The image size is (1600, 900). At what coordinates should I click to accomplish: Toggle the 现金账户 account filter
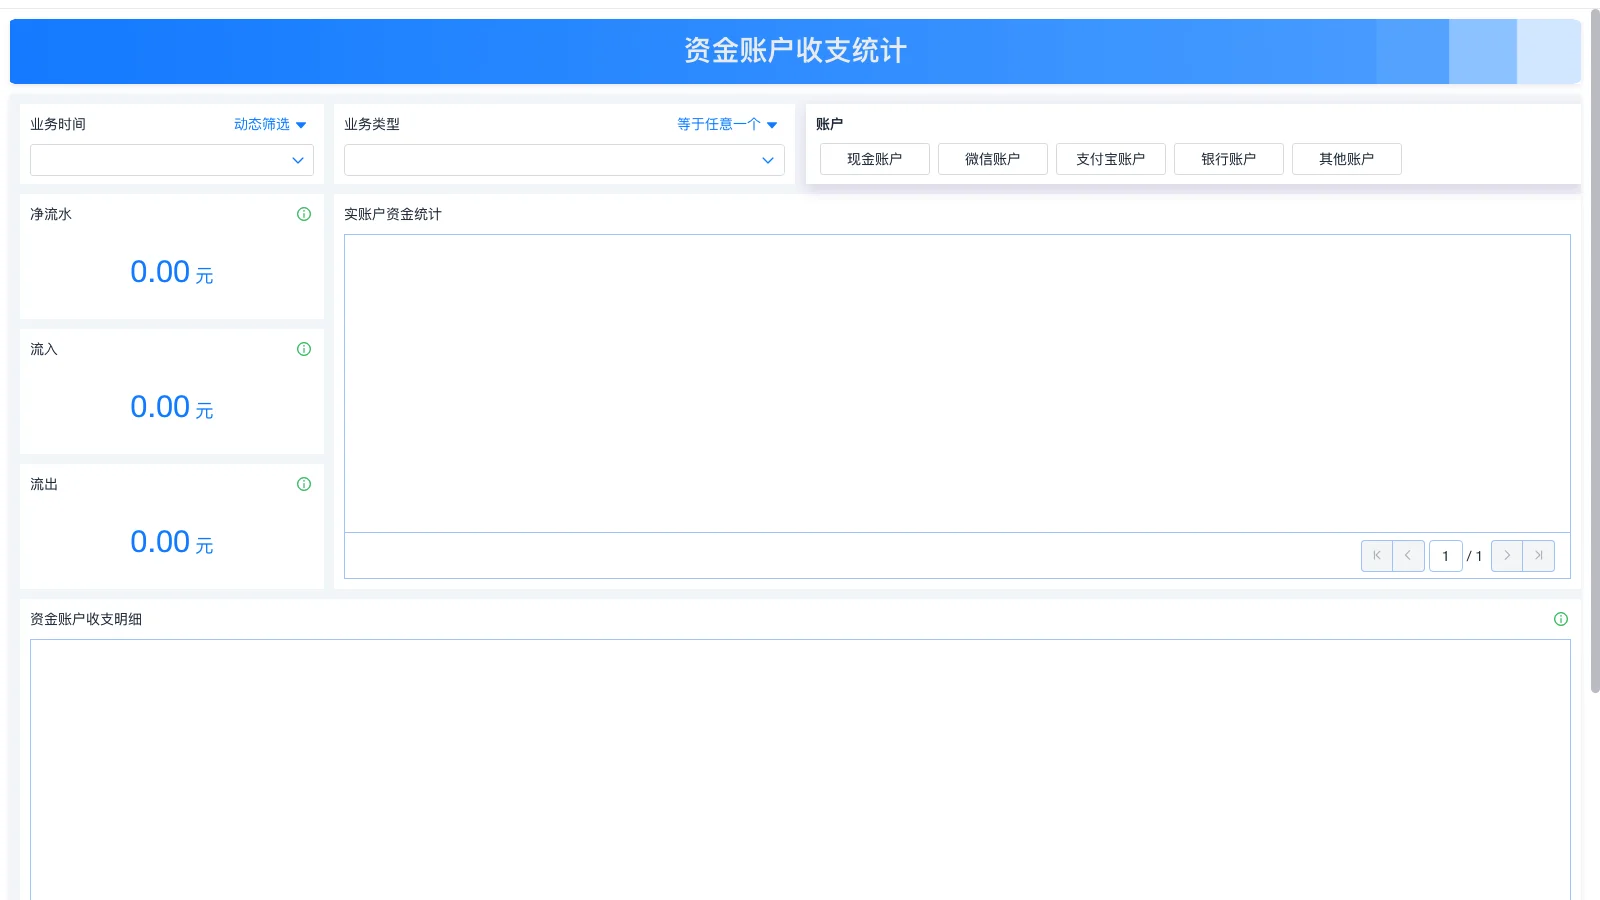pos(874,158)
